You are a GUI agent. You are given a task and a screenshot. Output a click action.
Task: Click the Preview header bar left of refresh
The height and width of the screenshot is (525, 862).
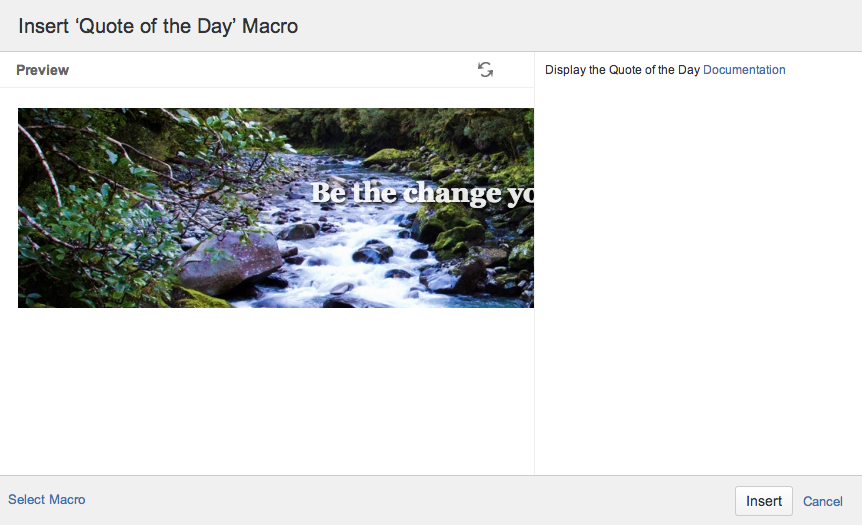[x=270, y=70]
